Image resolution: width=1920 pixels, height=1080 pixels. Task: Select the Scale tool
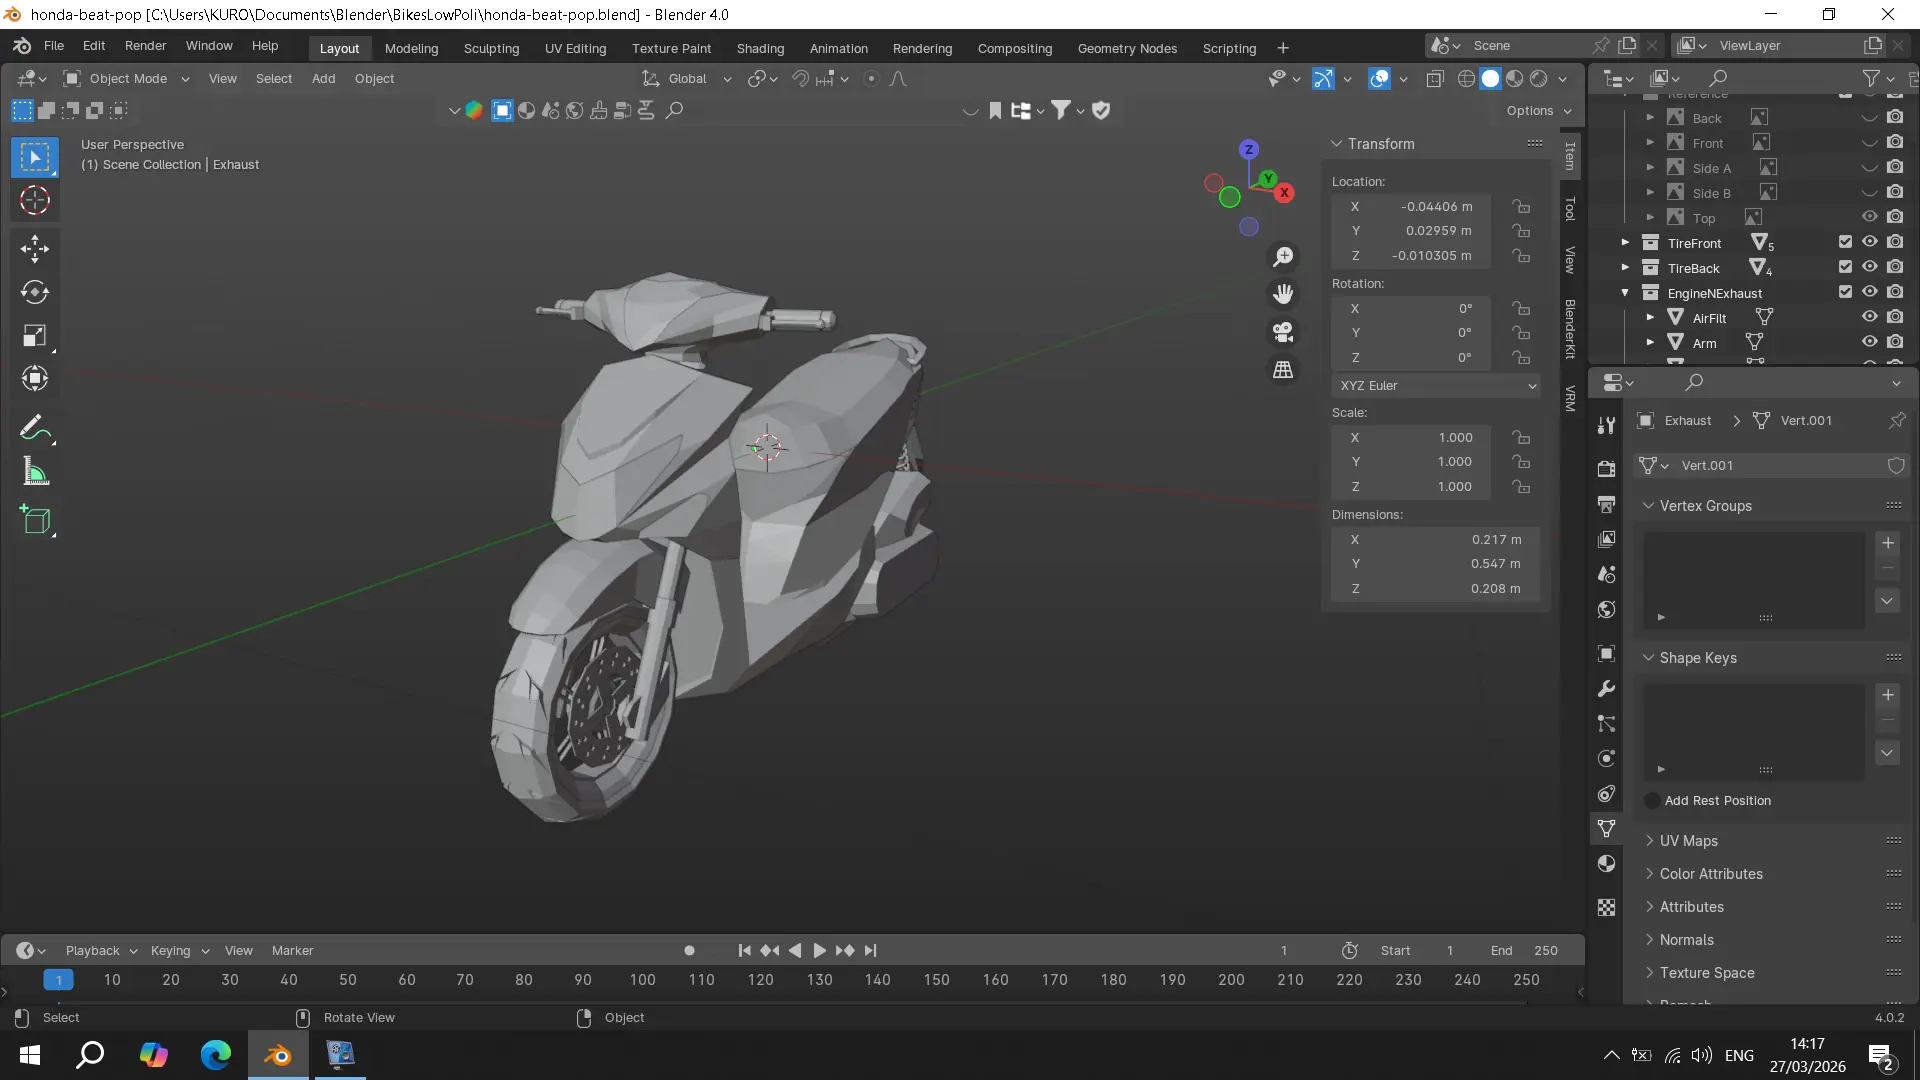[x=35, y=335]
